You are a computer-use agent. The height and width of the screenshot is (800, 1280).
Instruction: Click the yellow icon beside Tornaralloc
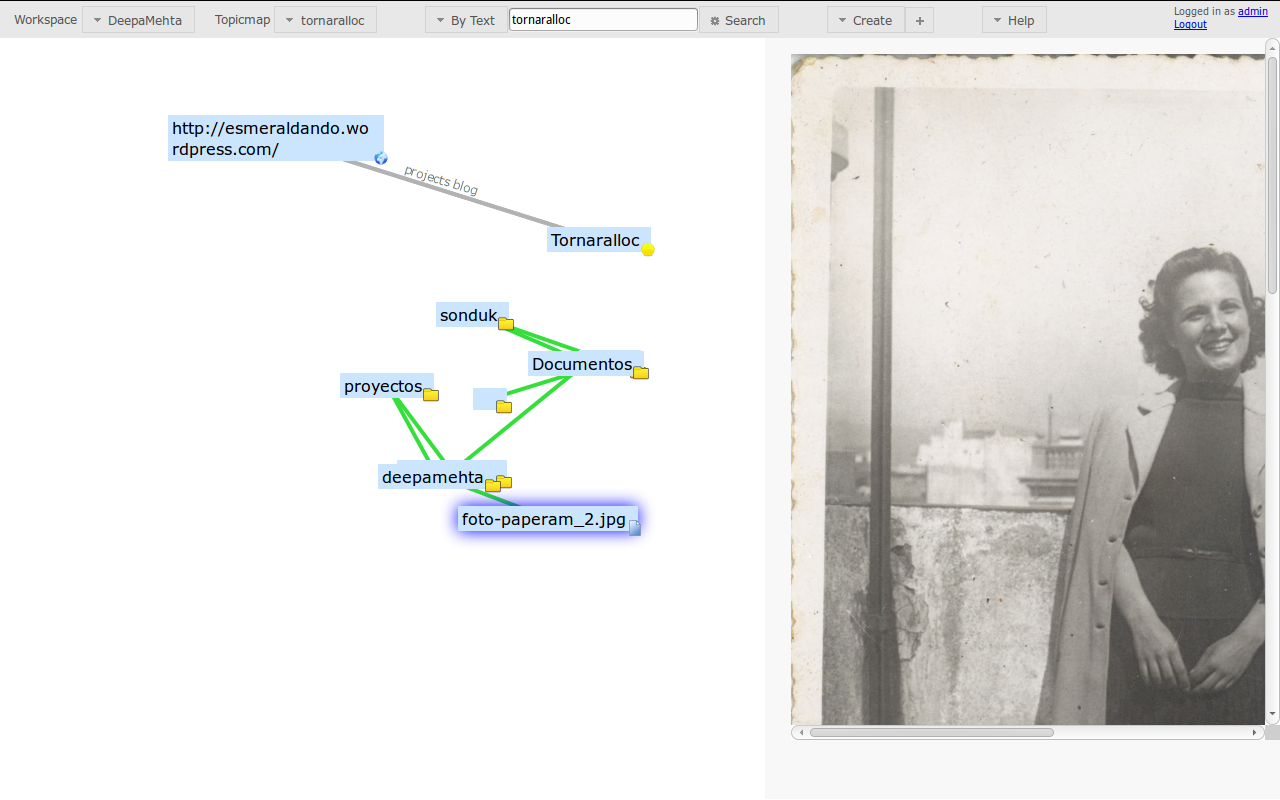(x=648, y=250)
